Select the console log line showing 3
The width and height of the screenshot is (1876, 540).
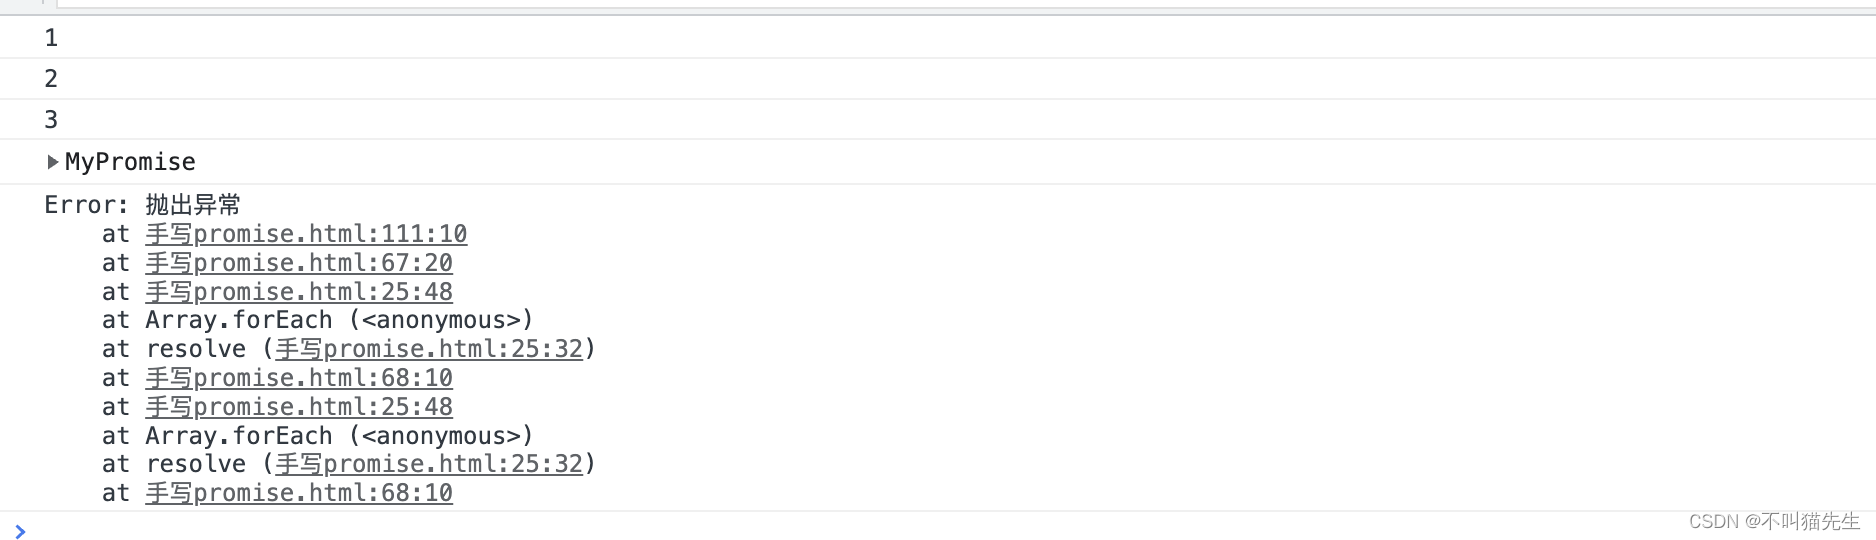click(x=938, y=120)
